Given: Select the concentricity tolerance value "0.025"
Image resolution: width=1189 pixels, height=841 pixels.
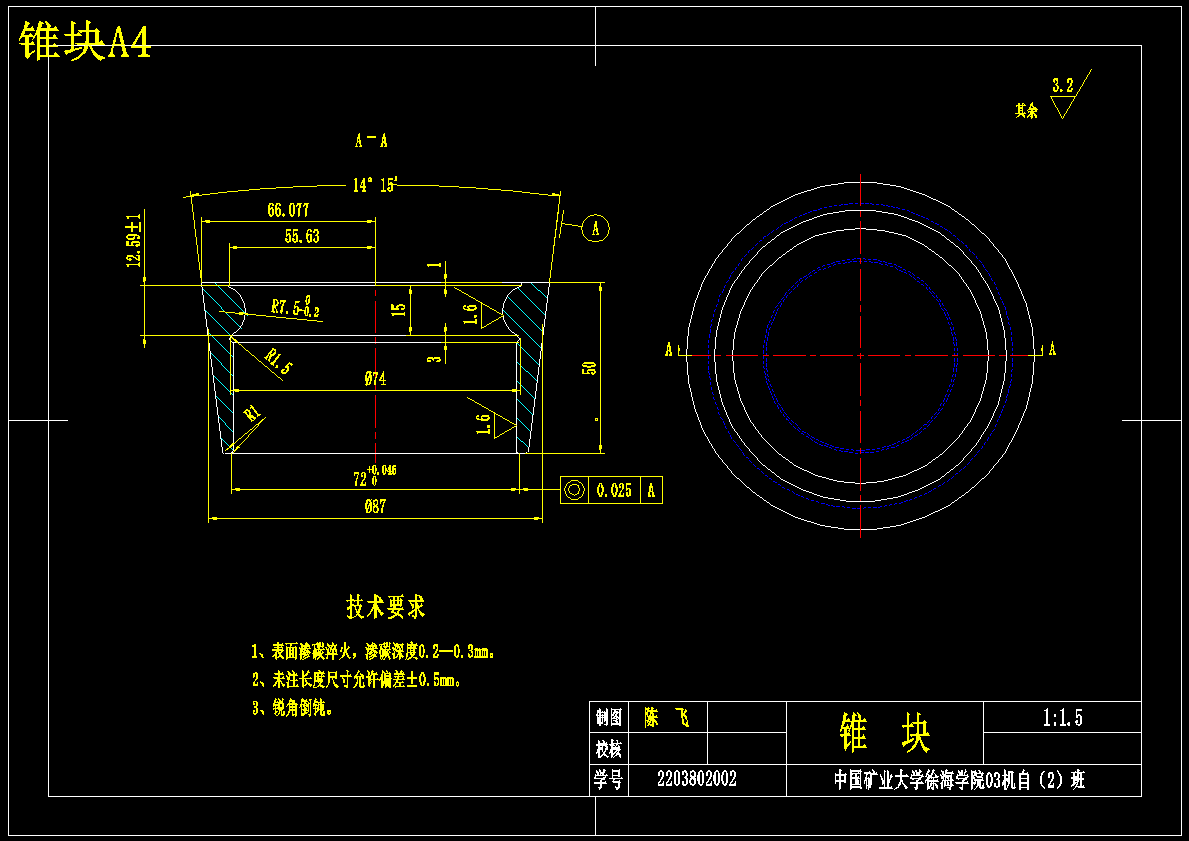Looking at the screenshot, I should tap(613, 491).
